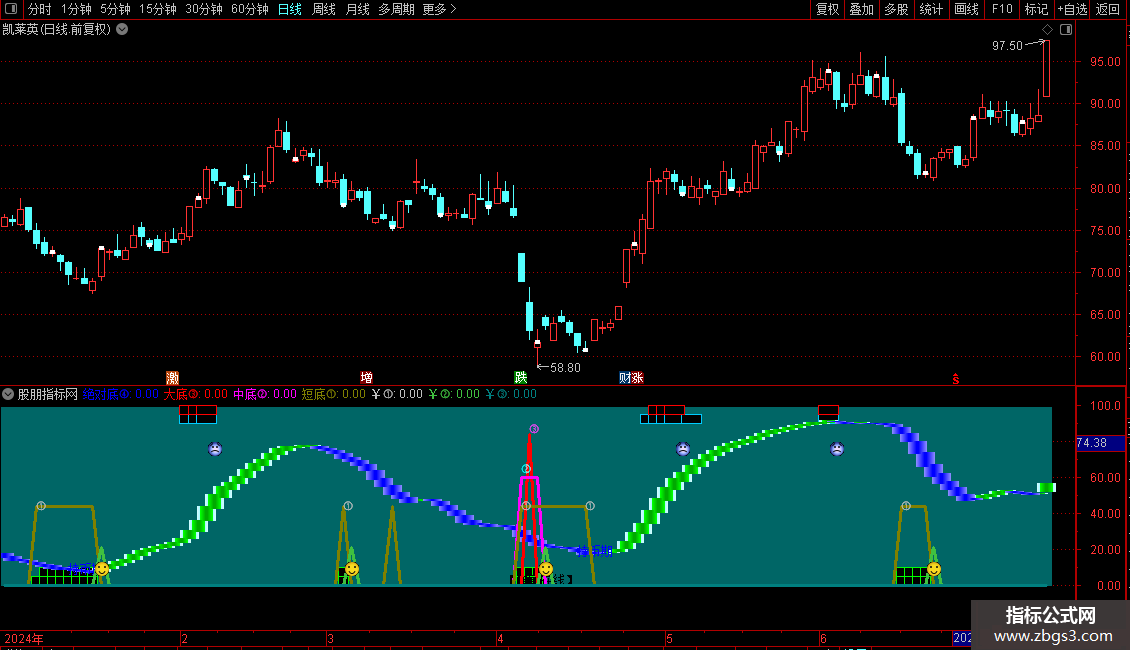Screen dimensions: 1130x650
Task: Click the 激 event marker icon
Action: point(172,378)
